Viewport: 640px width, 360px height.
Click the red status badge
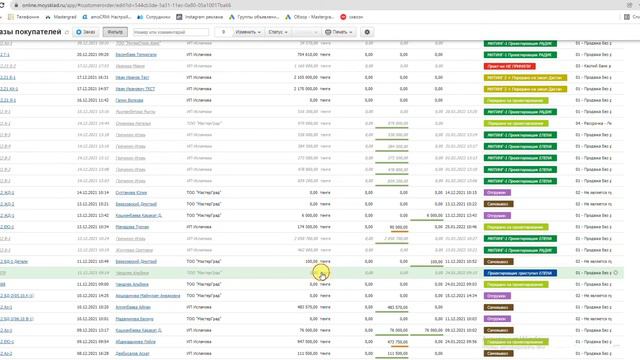(509, 66)
